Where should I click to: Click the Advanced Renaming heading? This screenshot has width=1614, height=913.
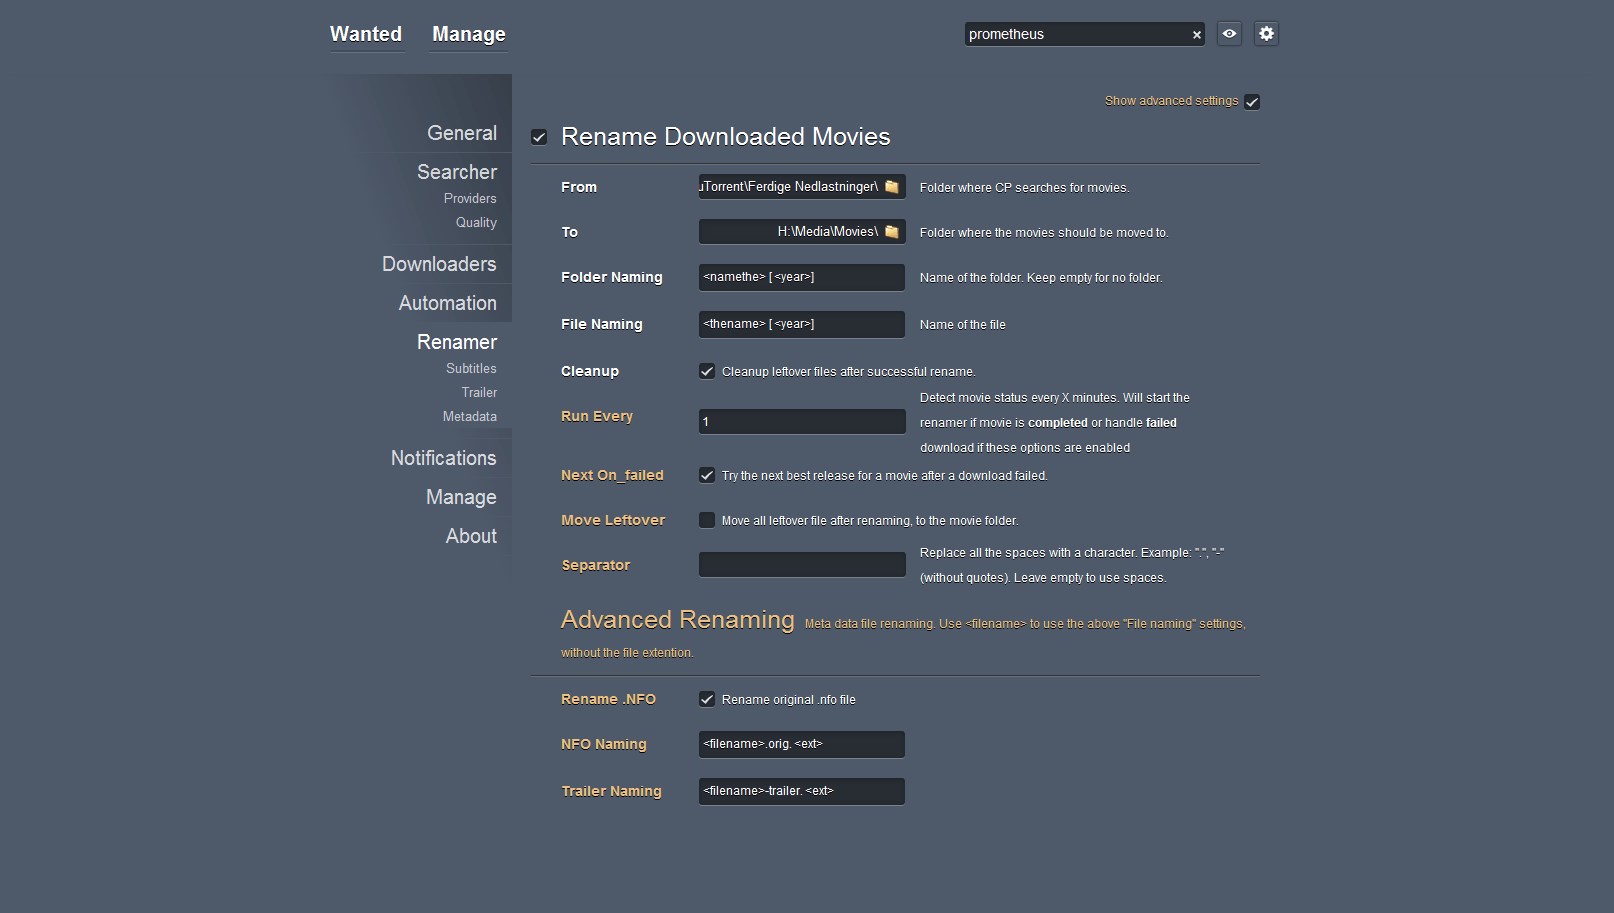678,620
